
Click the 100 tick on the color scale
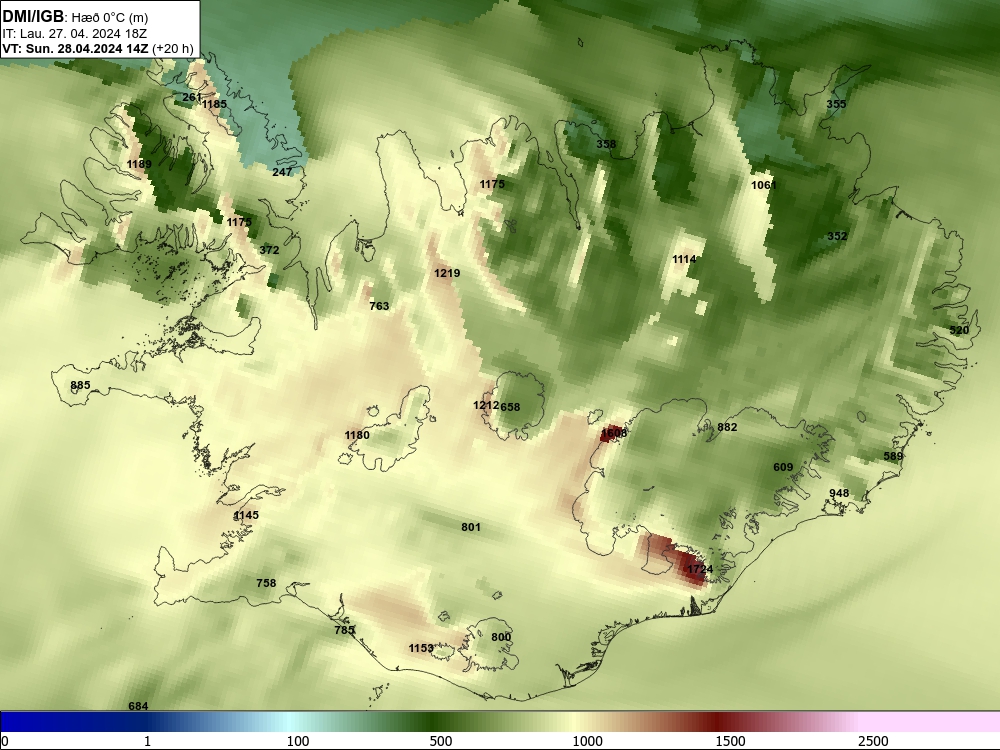(x=298, y=741)
